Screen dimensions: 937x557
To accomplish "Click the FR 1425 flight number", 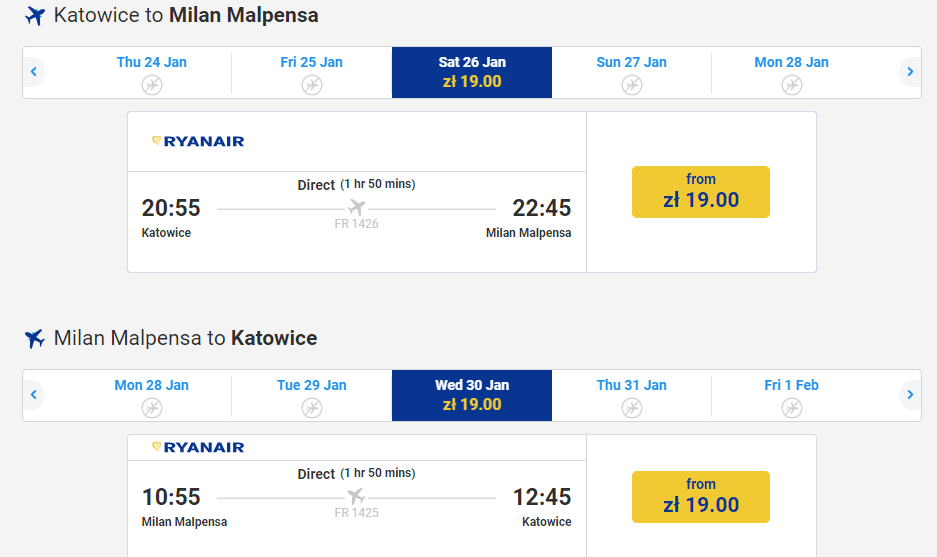I will (x=356, y=513).
